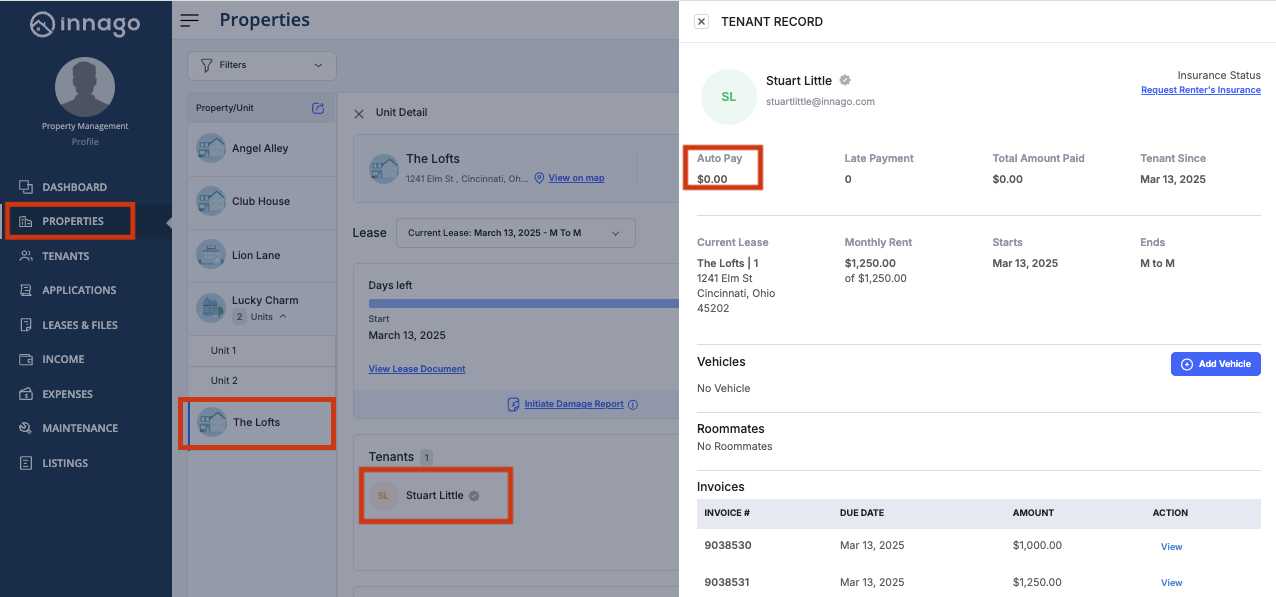
Task: Collapse the Lucky Charm units list
Action: click(283, 317)
